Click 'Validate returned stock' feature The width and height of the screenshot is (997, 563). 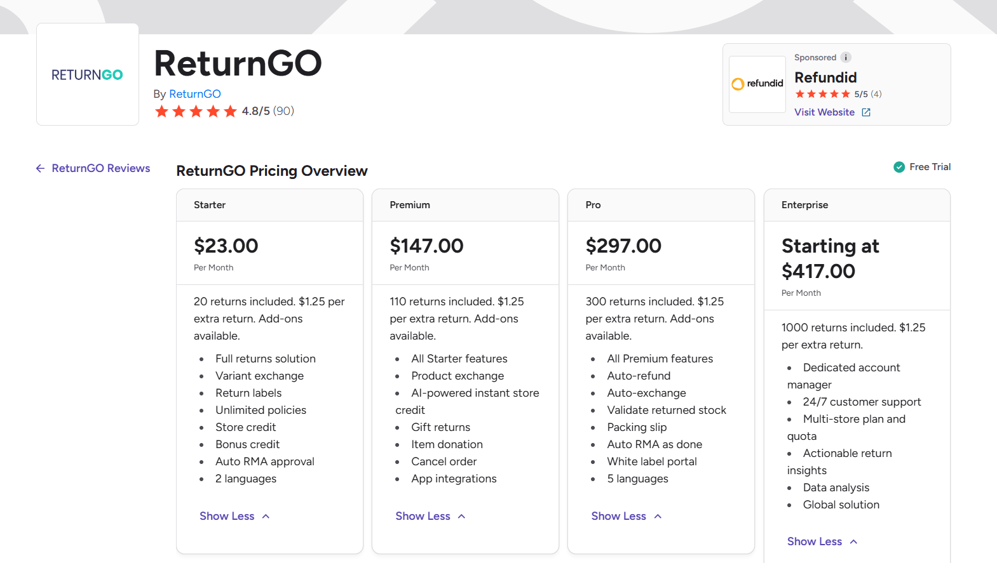coord(666,410)
